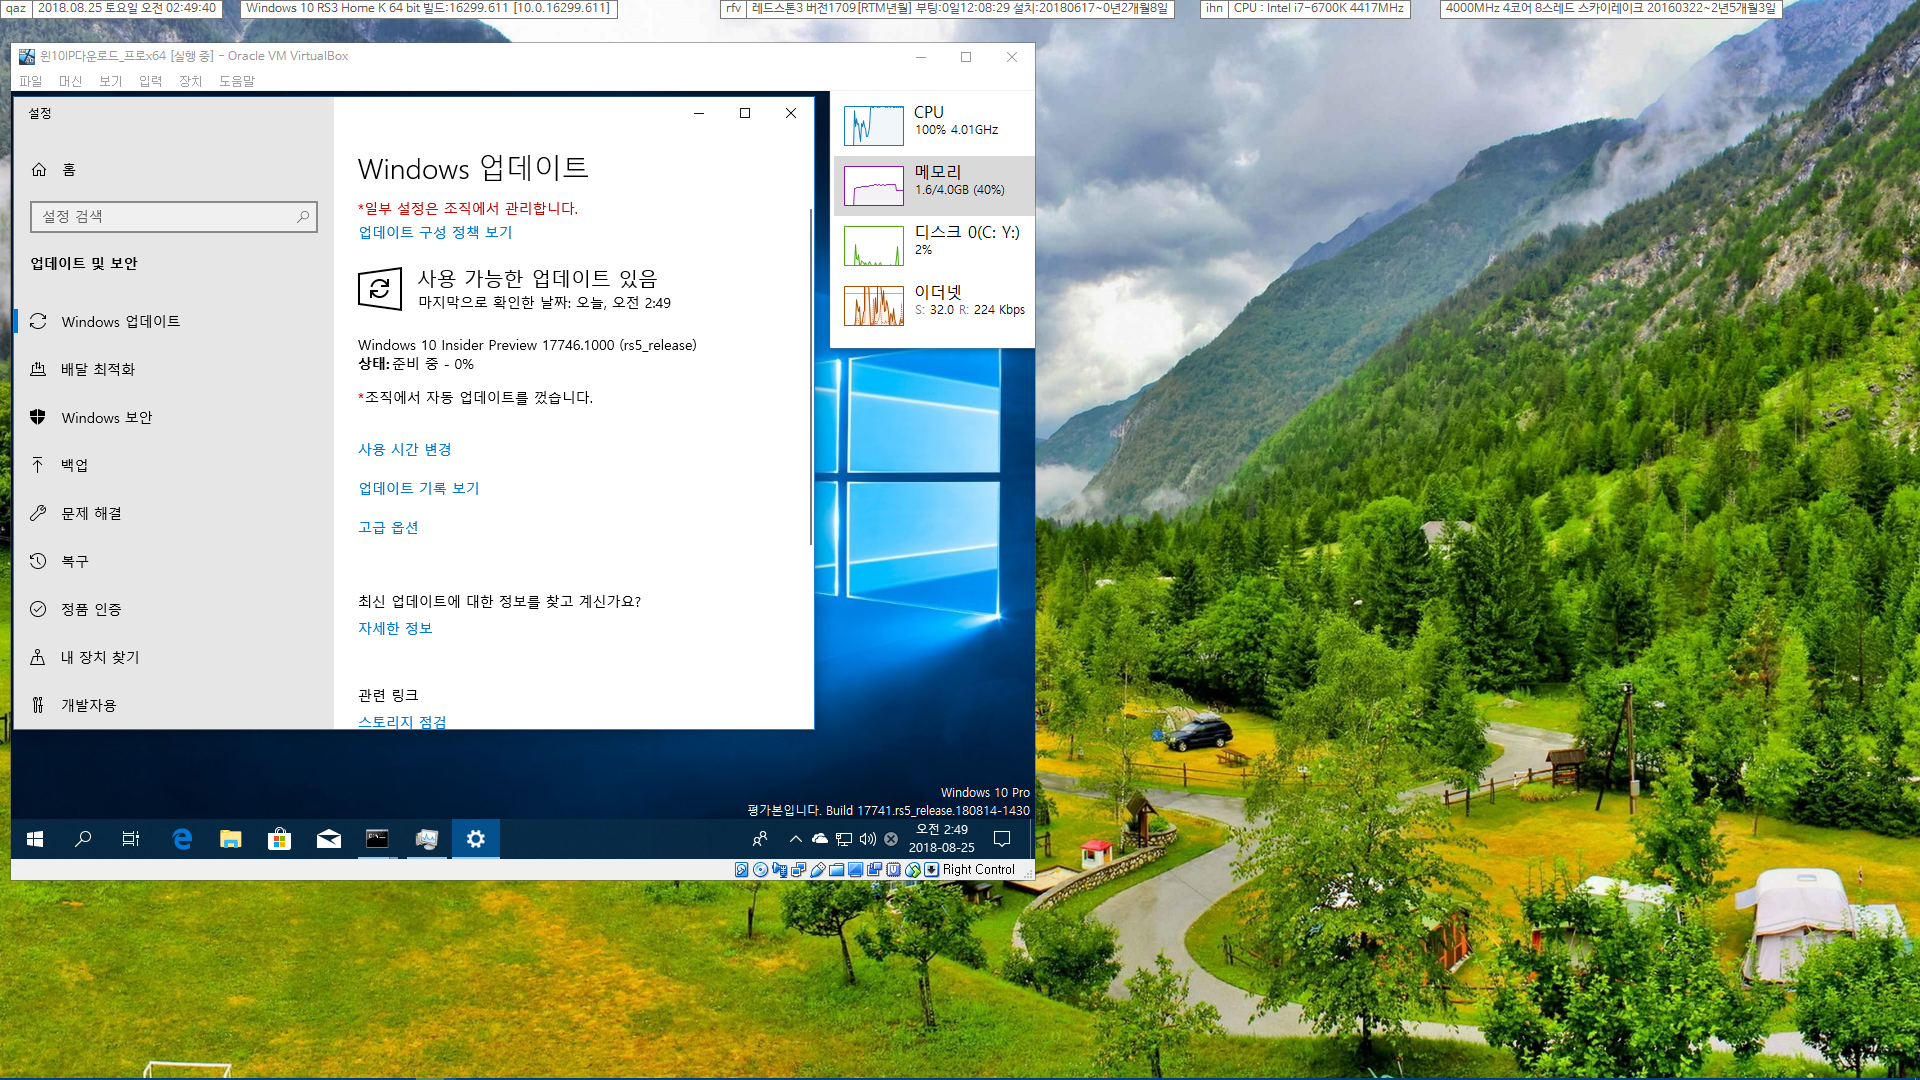Open Action Center notification icon
Screen dimensions: 1920x1080
(x=1002, y=839)
